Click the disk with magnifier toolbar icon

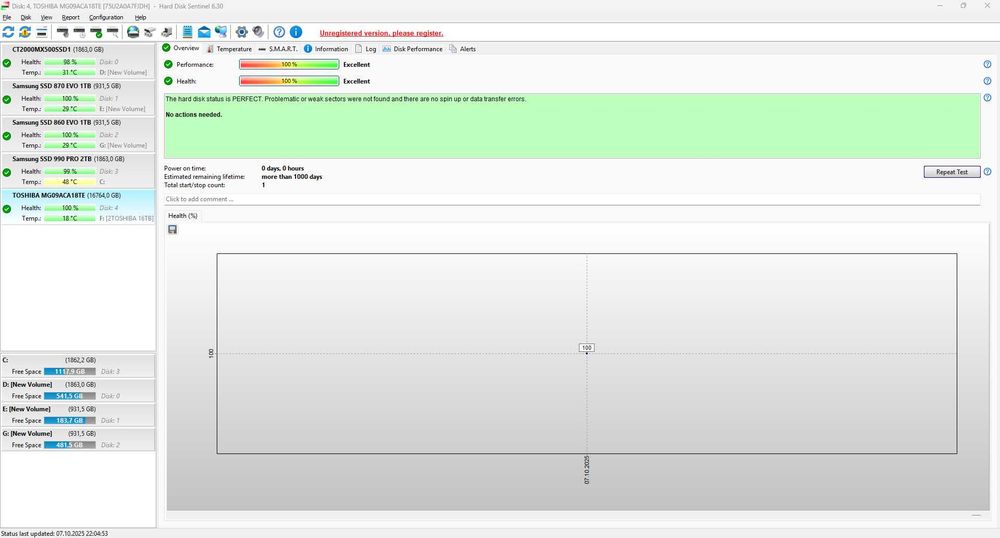click(112, 32)
